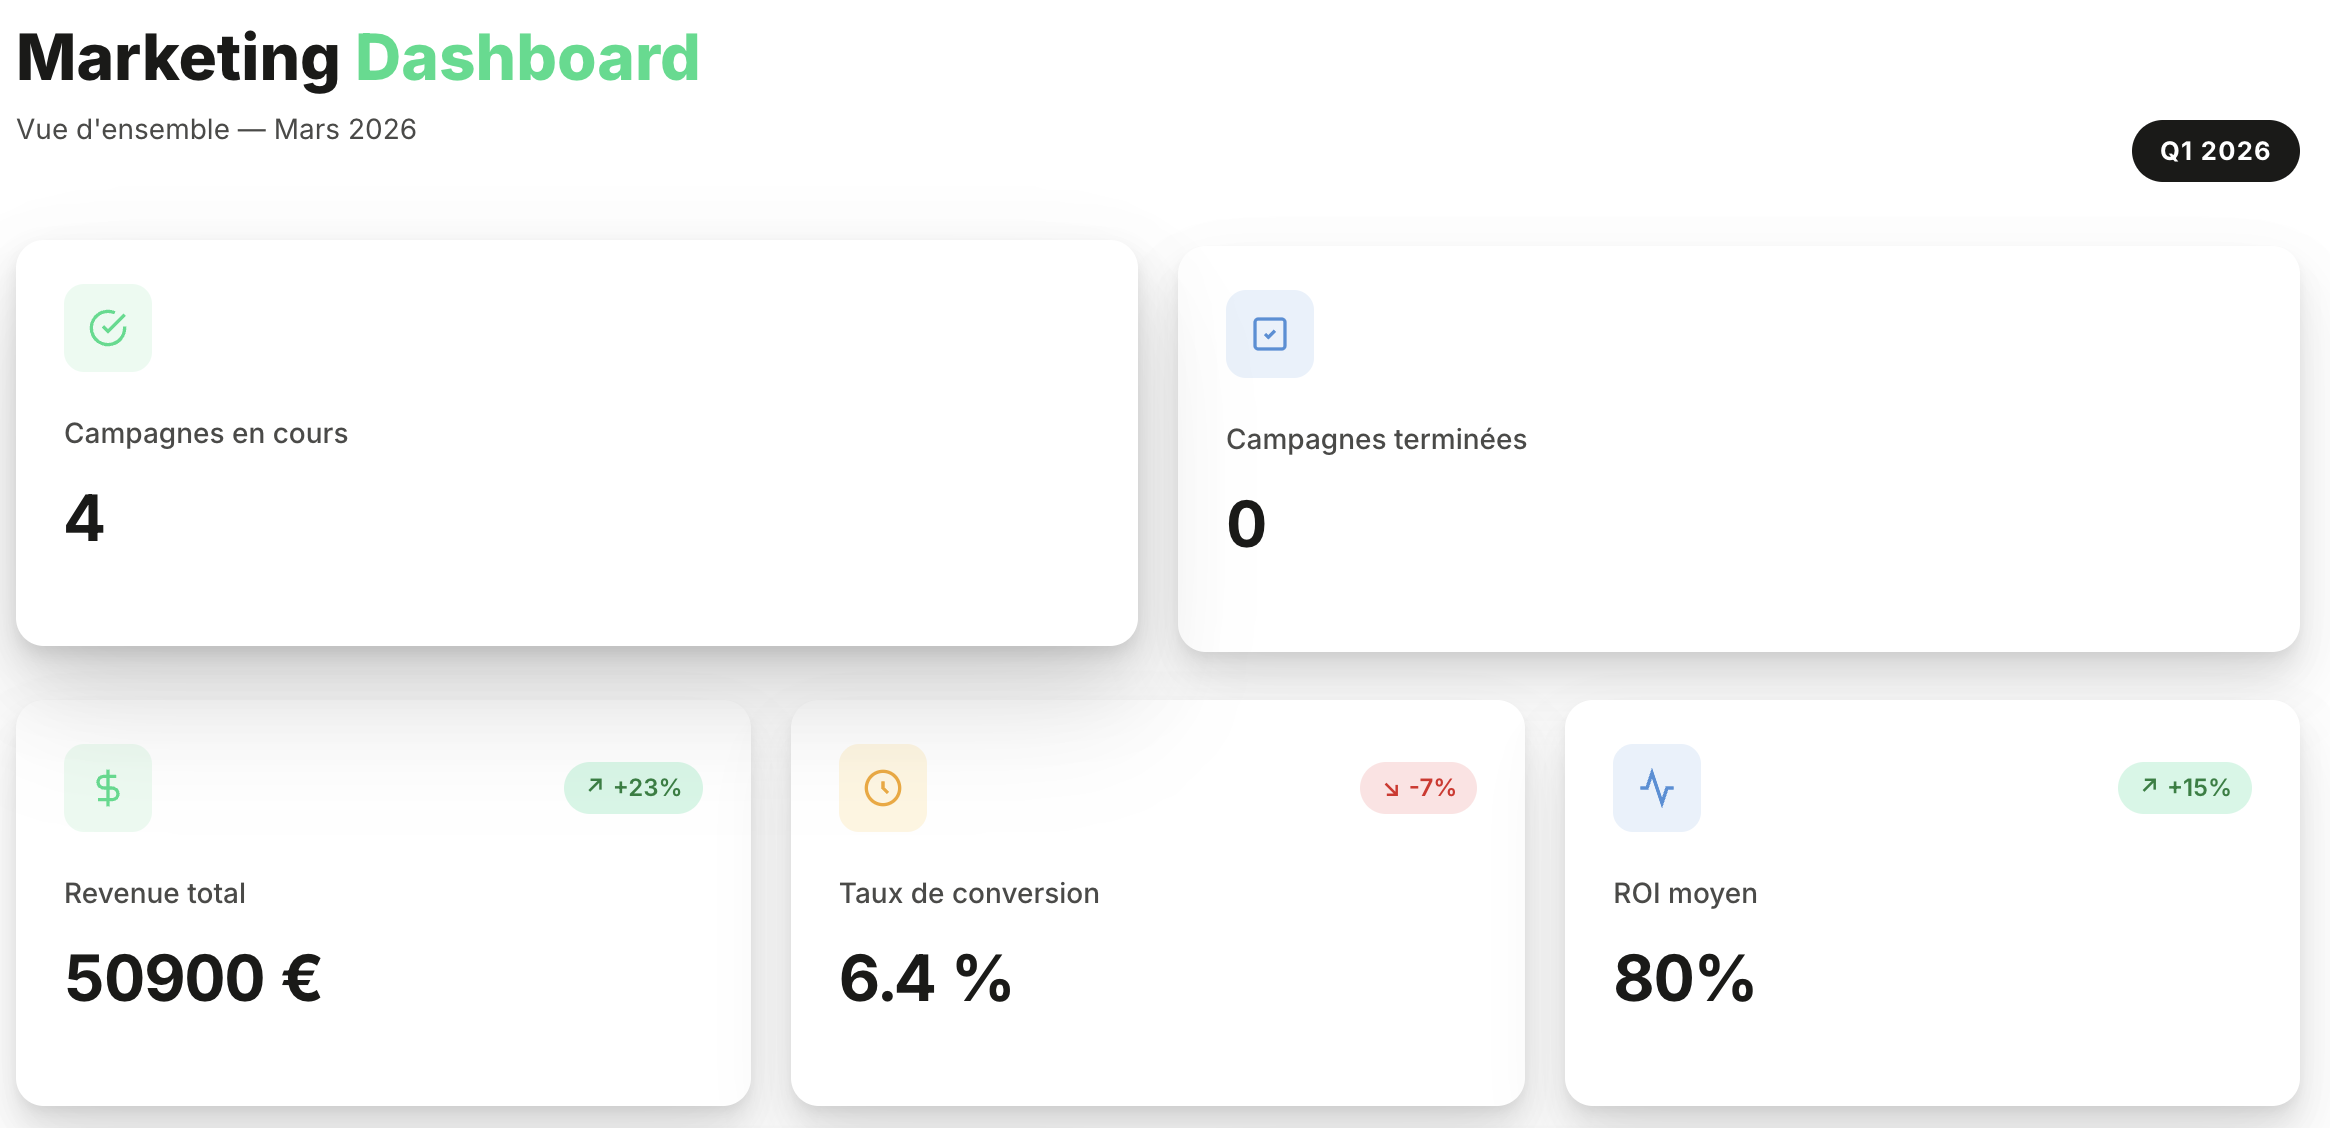2330x1128 pixels.
Task: Click the up arrow beside +15%
Action: (2149, 786)
